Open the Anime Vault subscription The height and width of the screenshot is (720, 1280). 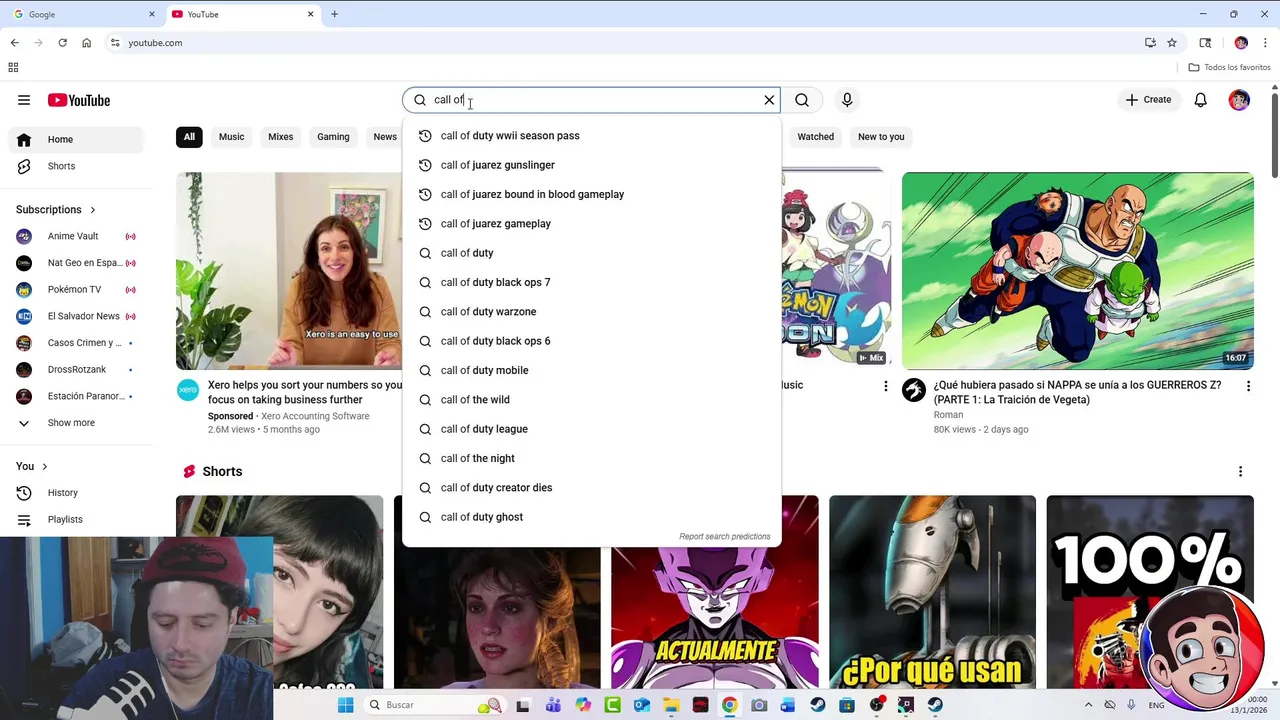76,236
